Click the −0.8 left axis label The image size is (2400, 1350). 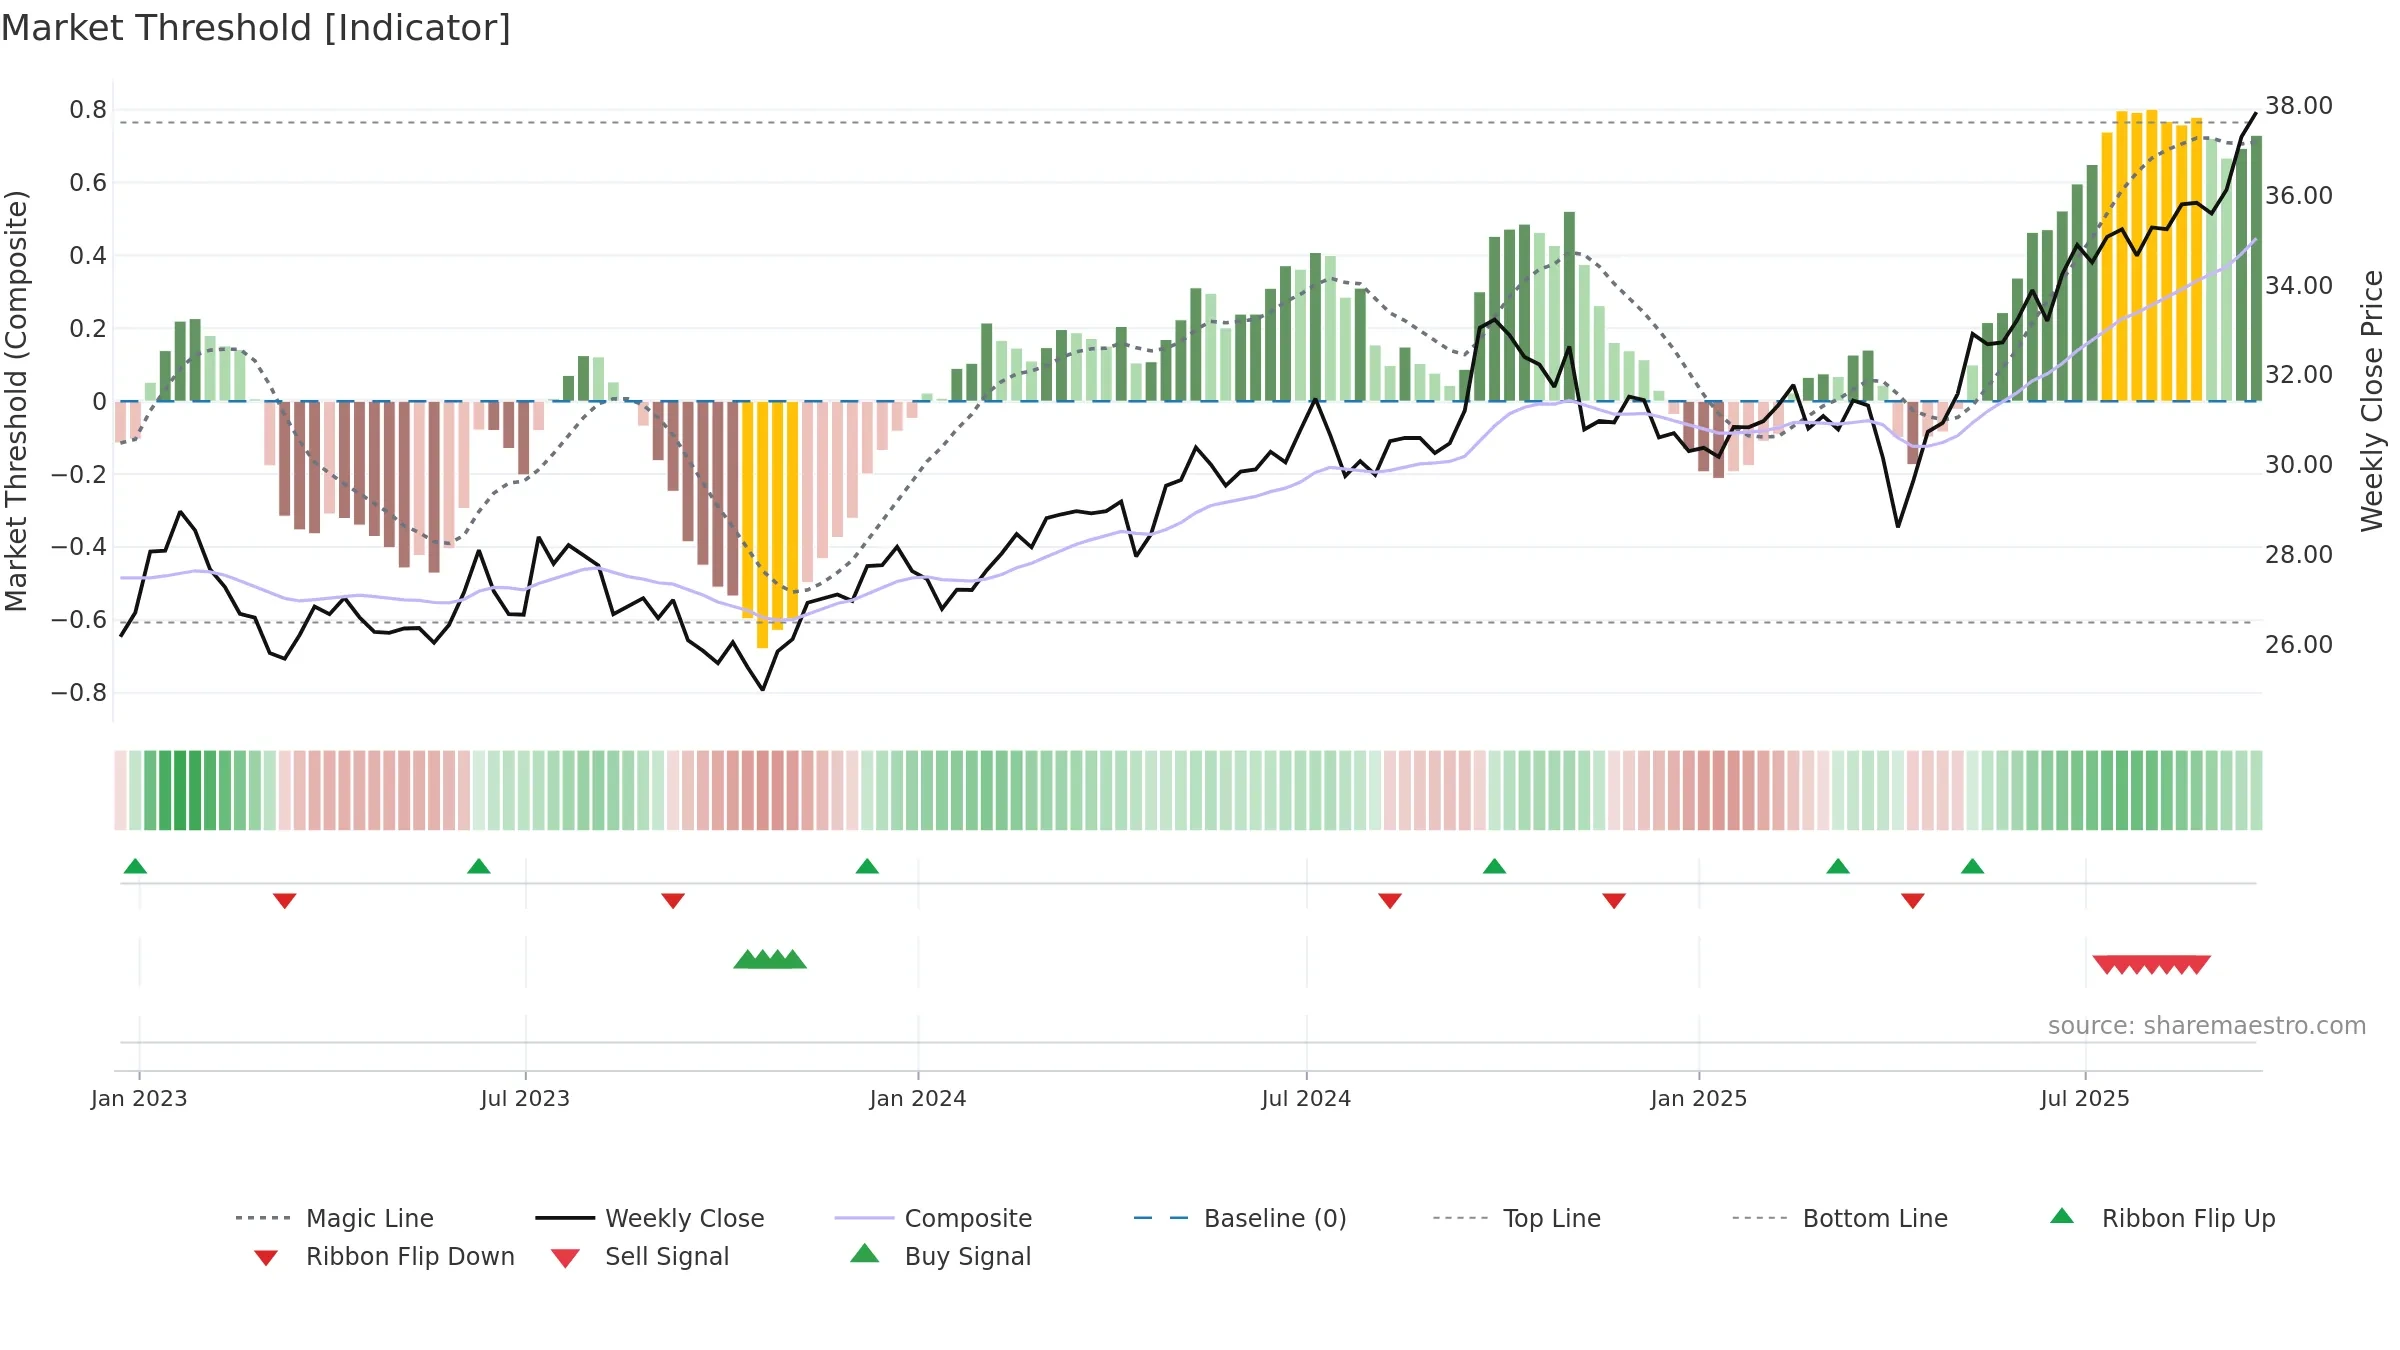[x=79, y=692]
